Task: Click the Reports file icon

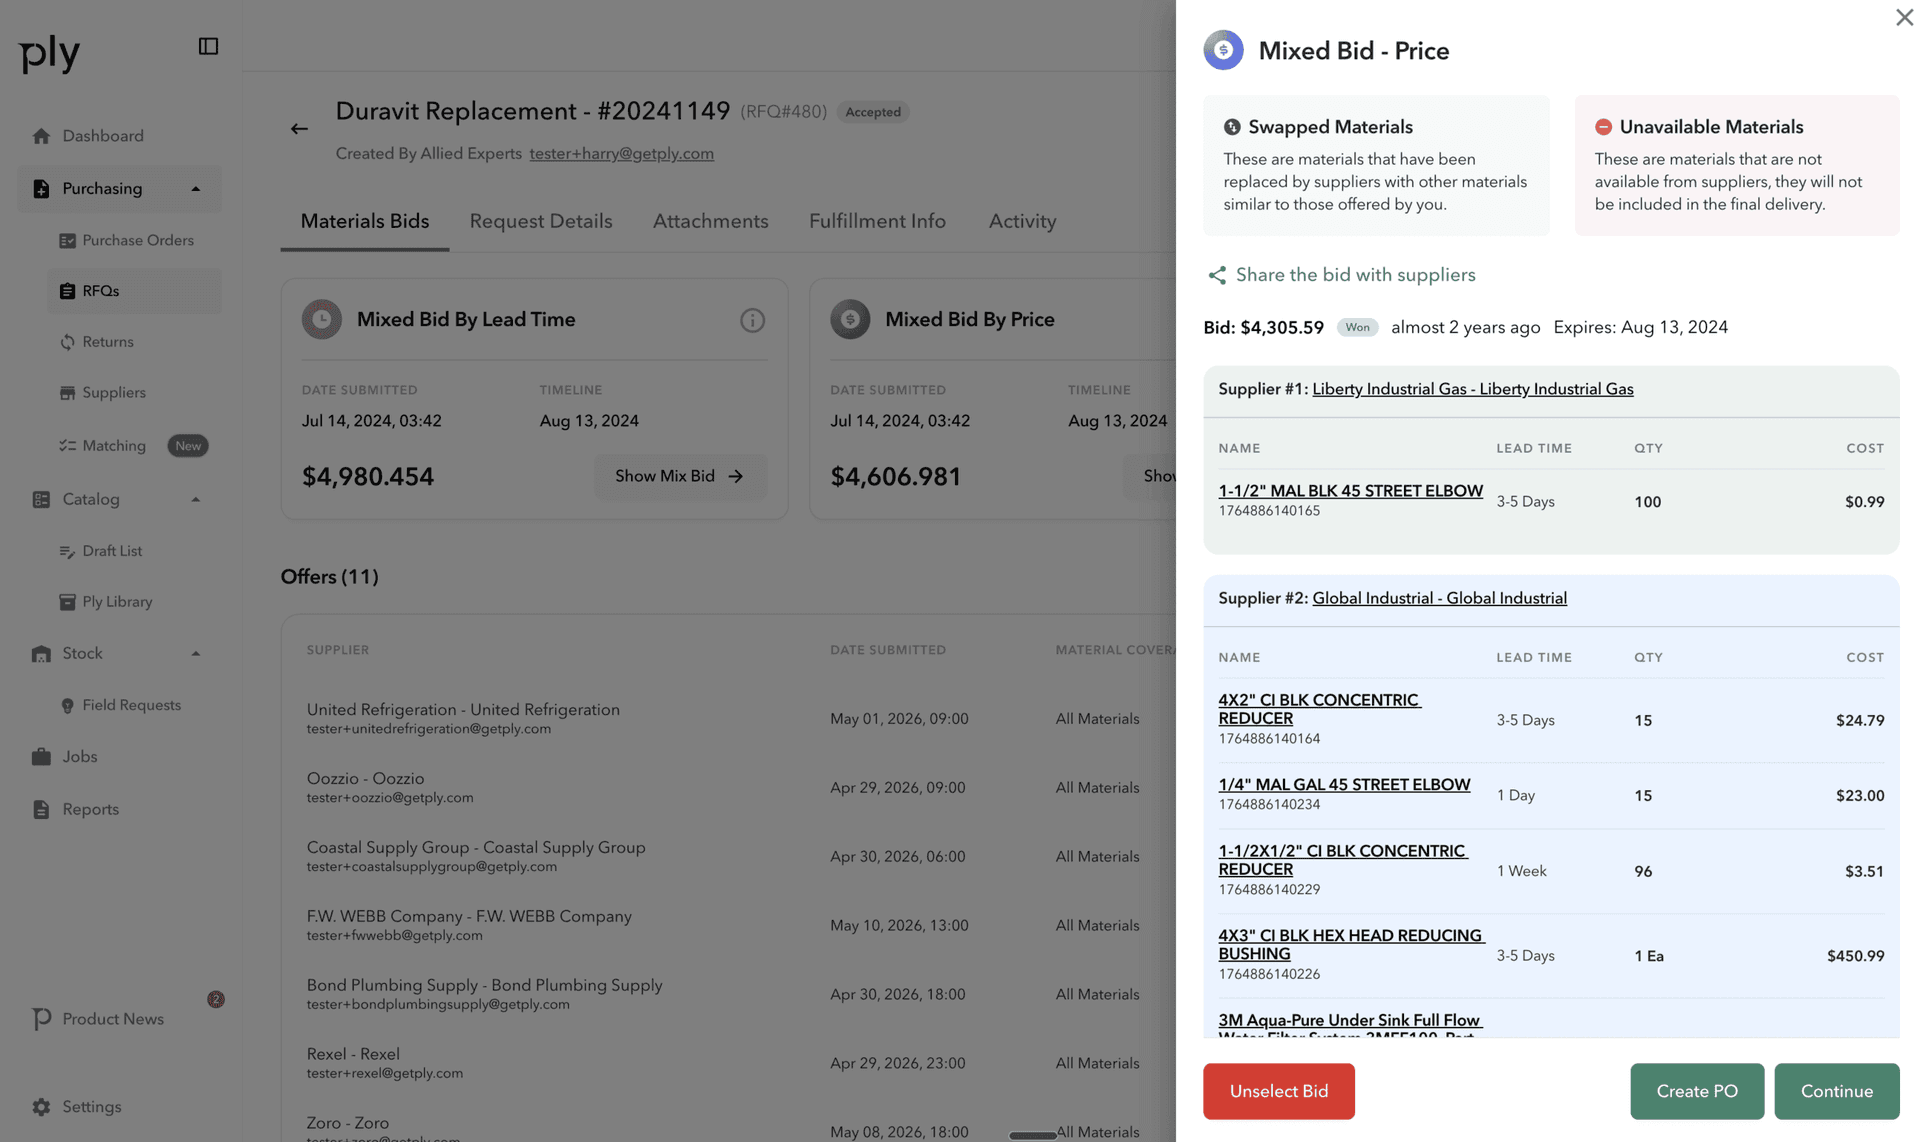Action: tap(41, 810)
